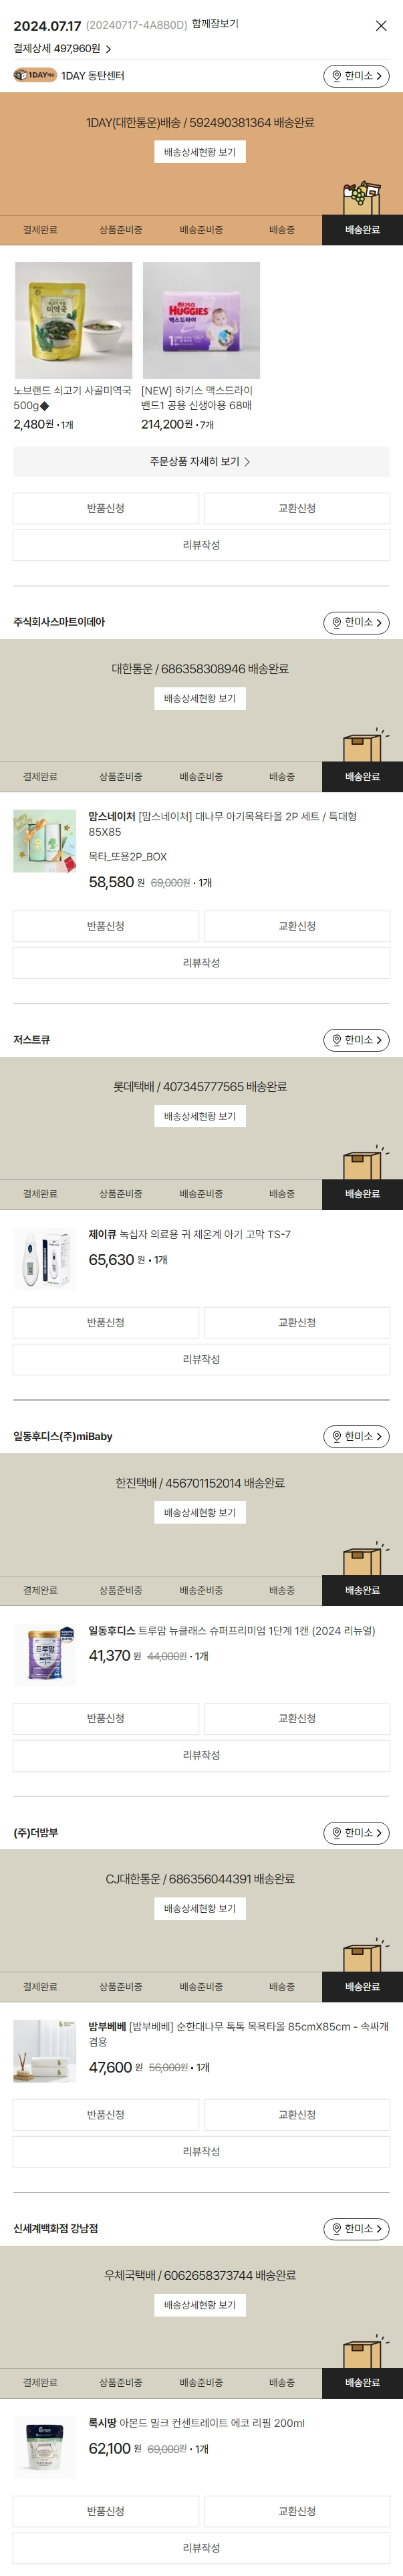403x2576 pixels.
Task: Tap 한미소 button beside 신세계백화점 강남점
Action: click(356, 2229)
